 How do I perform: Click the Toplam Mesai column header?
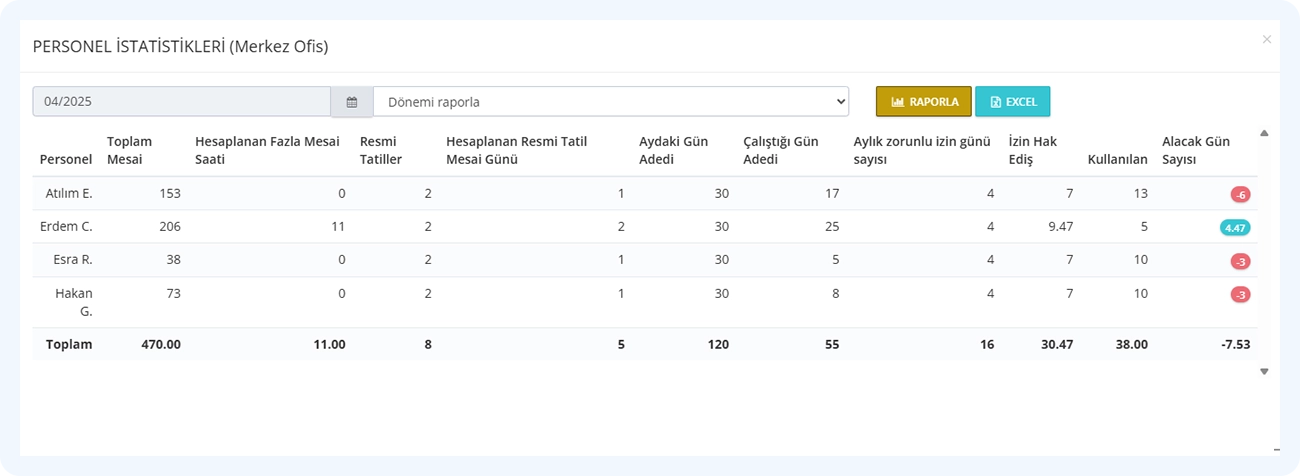130,150
